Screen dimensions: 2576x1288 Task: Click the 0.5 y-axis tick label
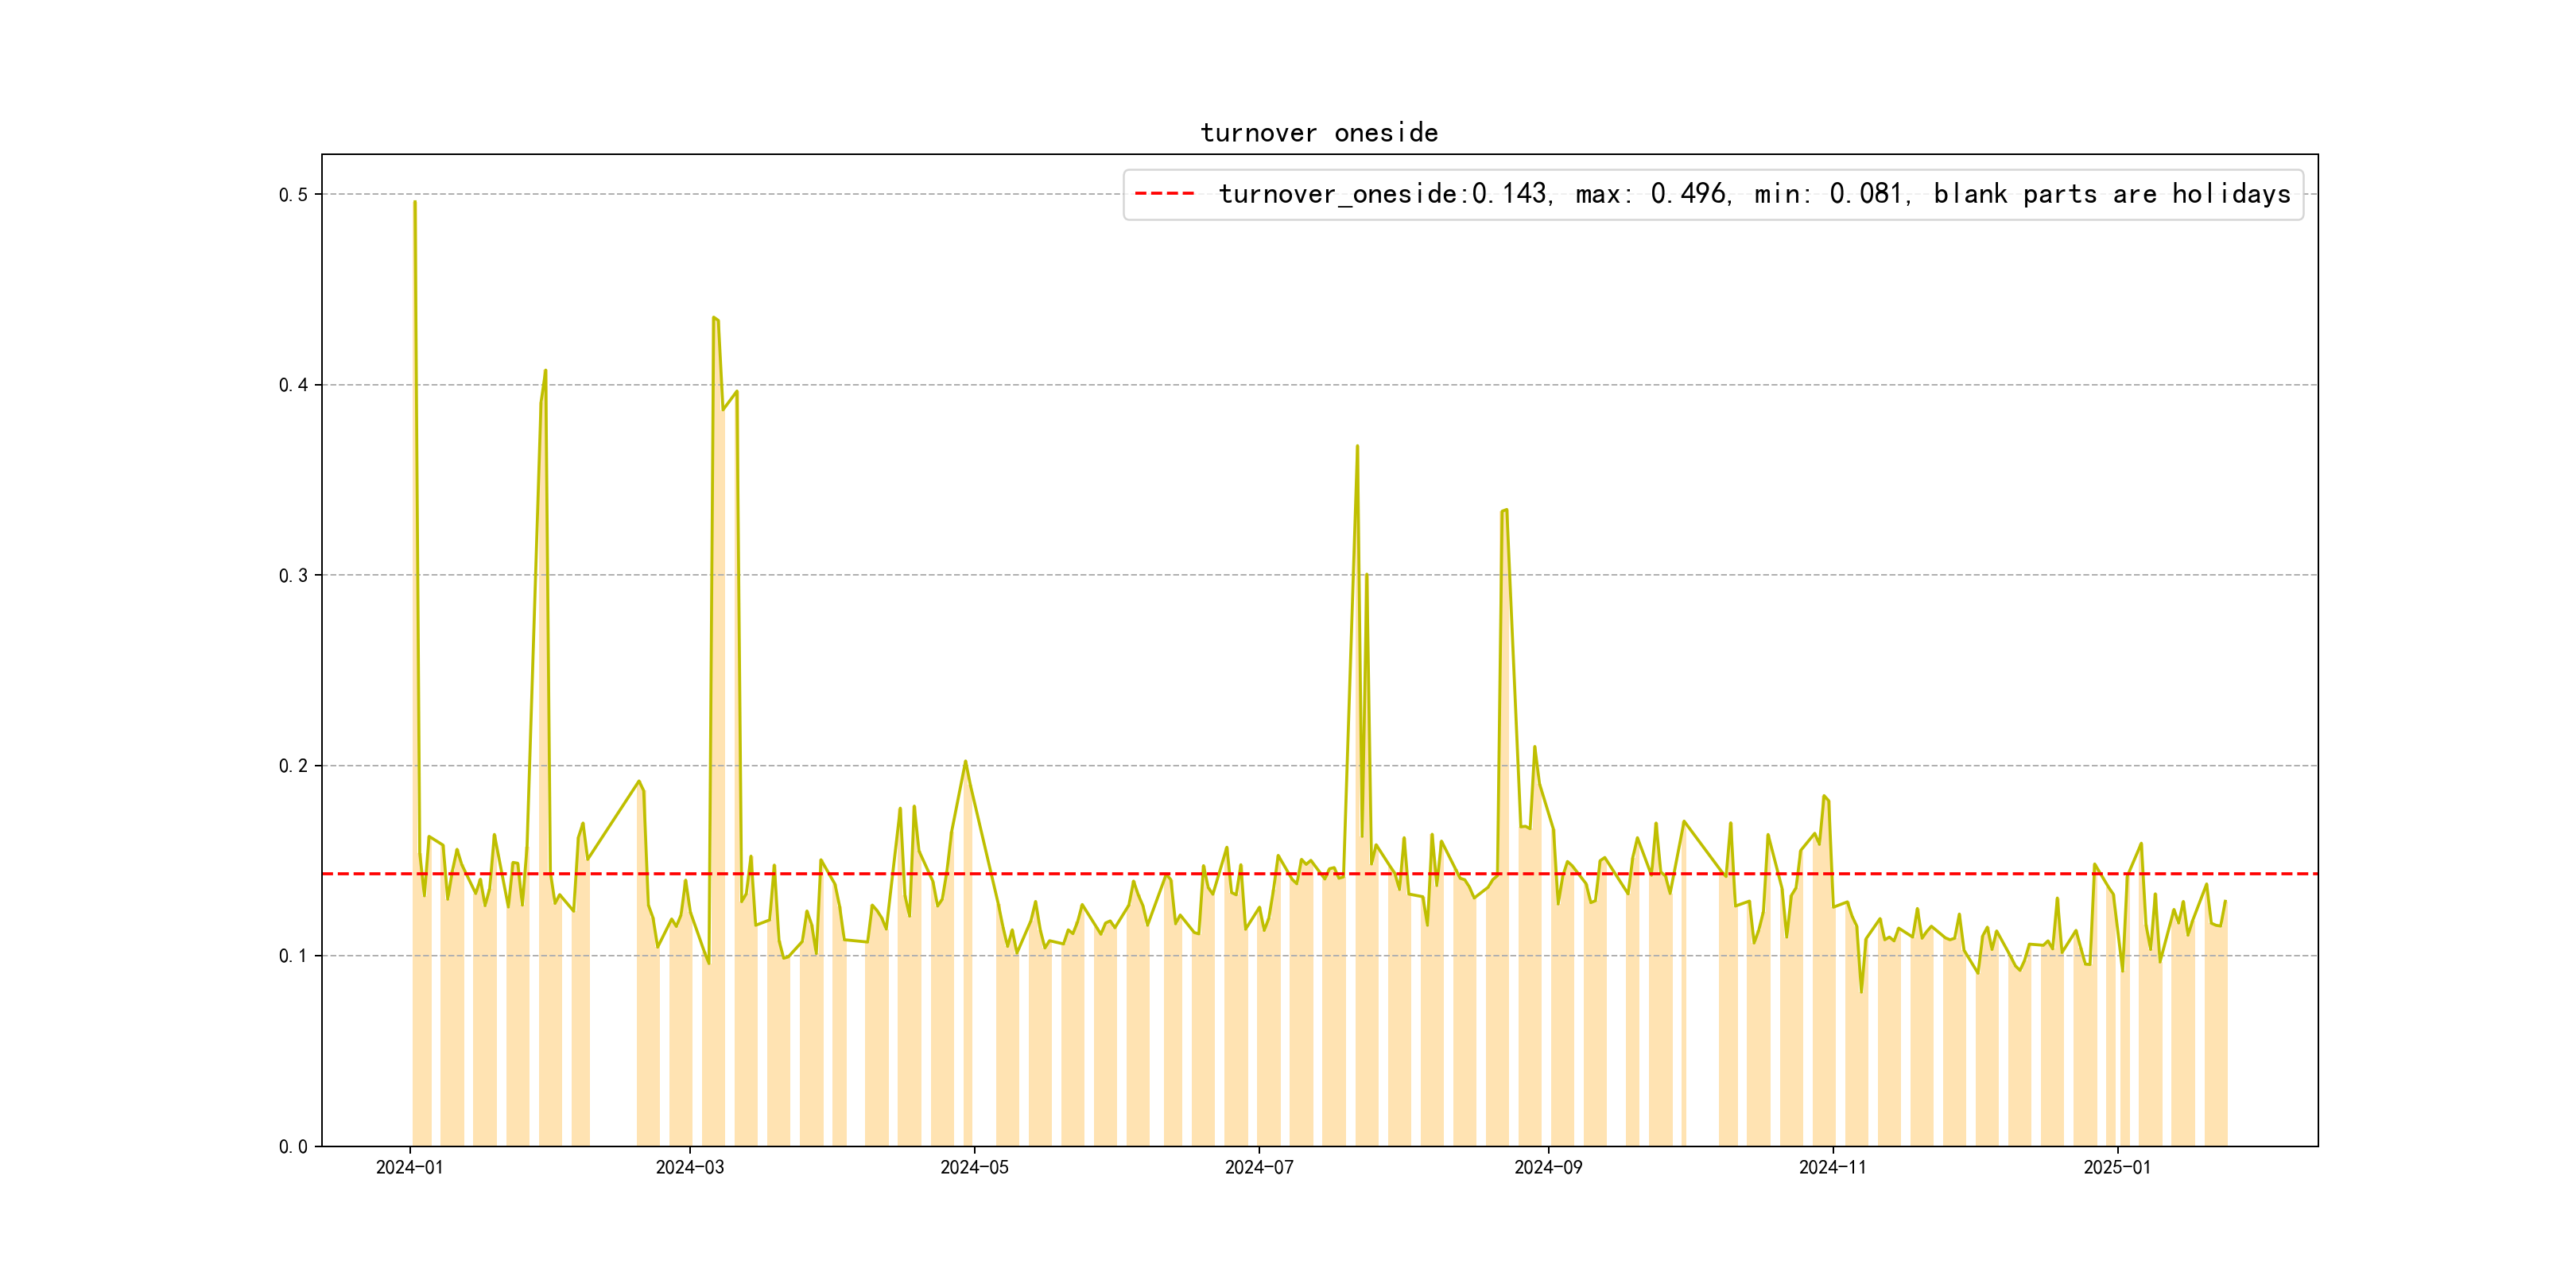click(293, 195)
